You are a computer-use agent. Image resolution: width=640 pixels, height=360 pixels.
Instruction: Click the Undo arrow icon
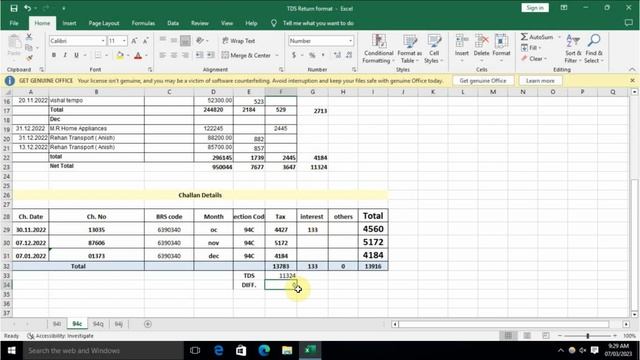pos(27,8)
